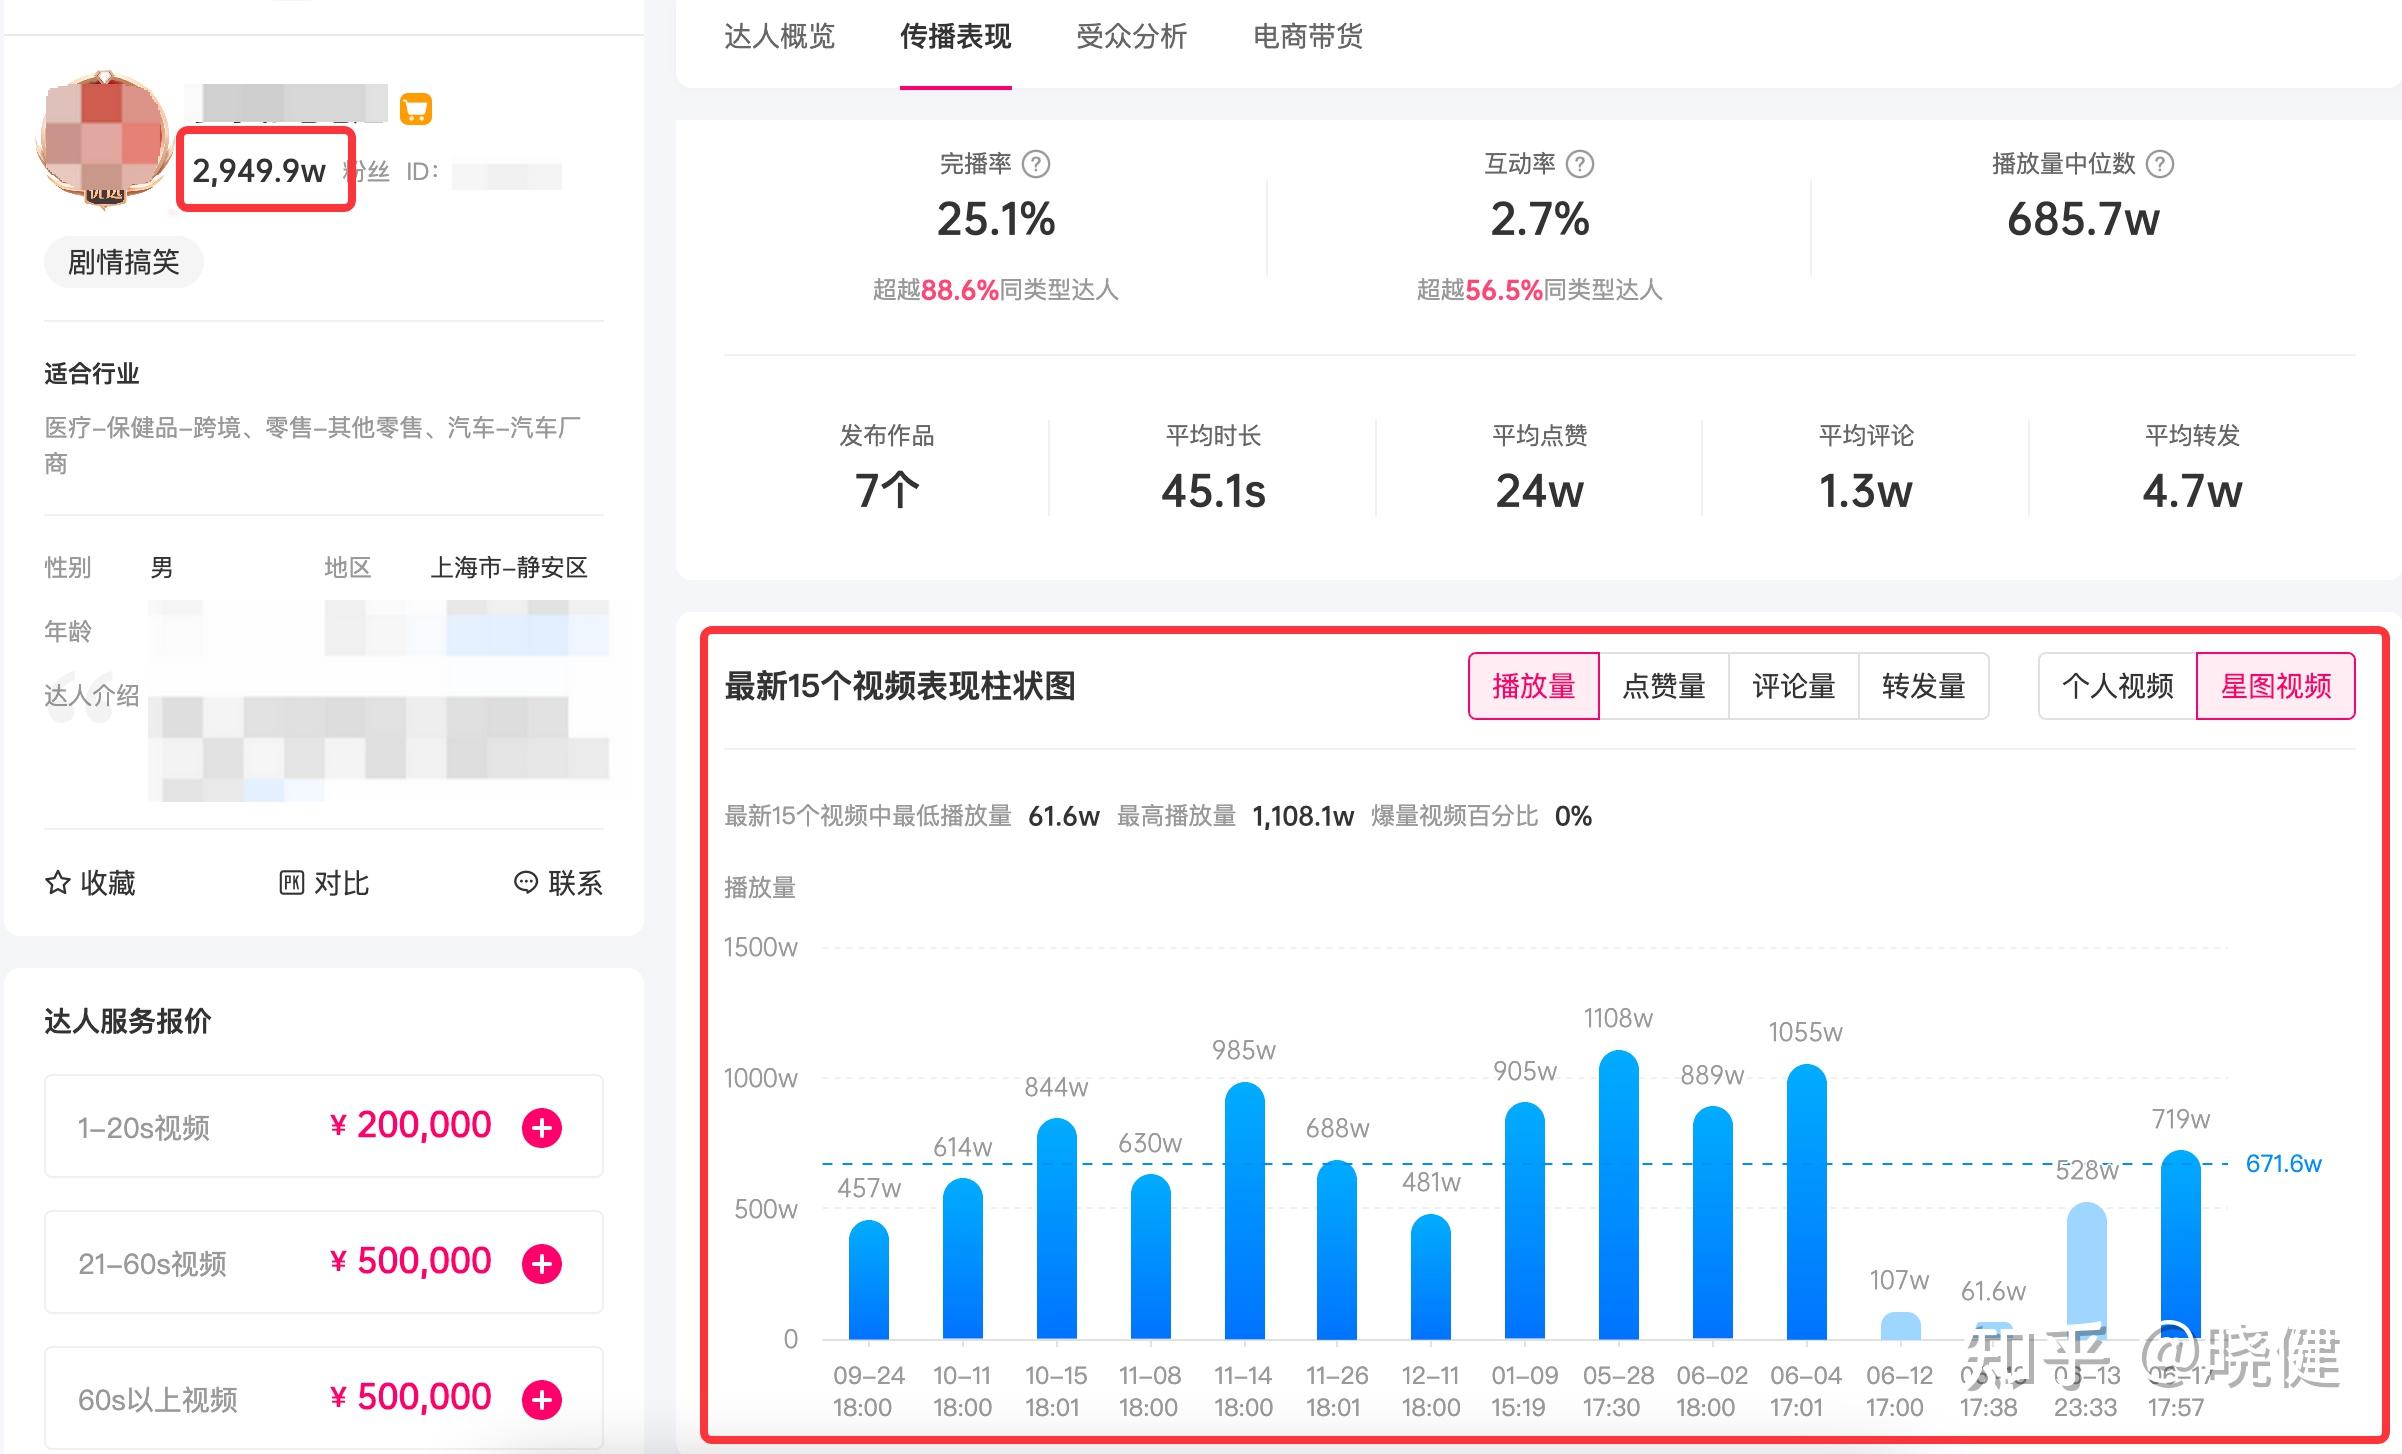Switch to the 传播表现 tab
This screenshot has width=2402, height=1454.
click(x=955, y=37)
